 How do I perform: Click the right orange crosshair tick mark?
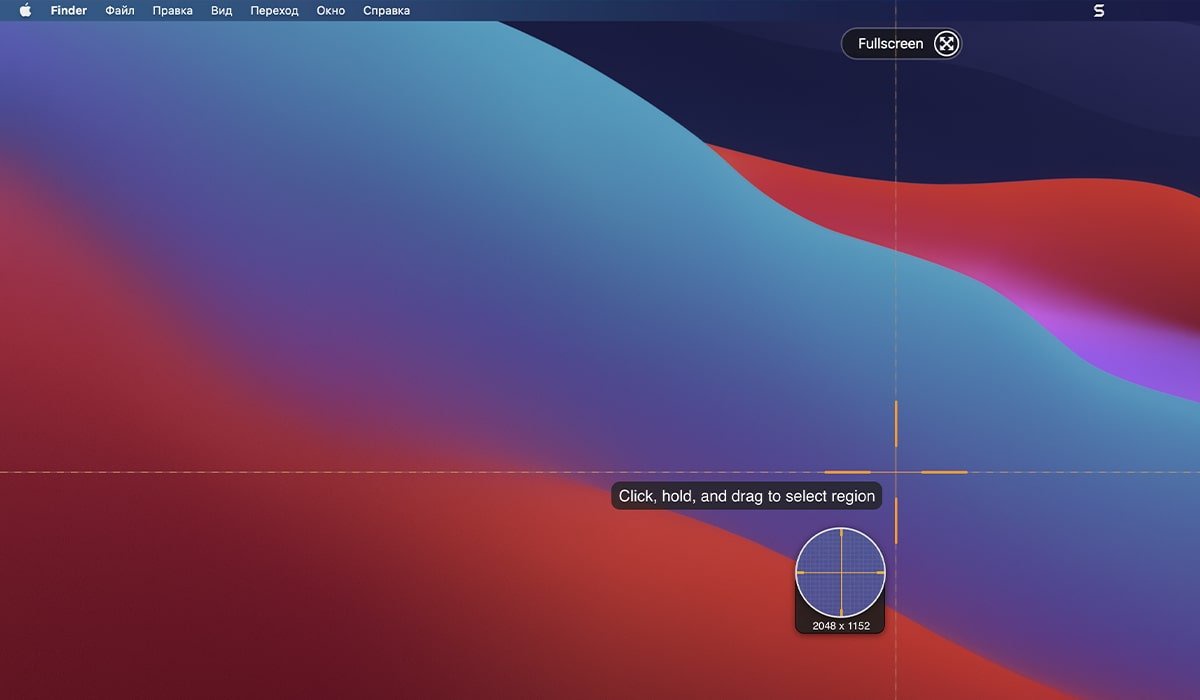944,472
